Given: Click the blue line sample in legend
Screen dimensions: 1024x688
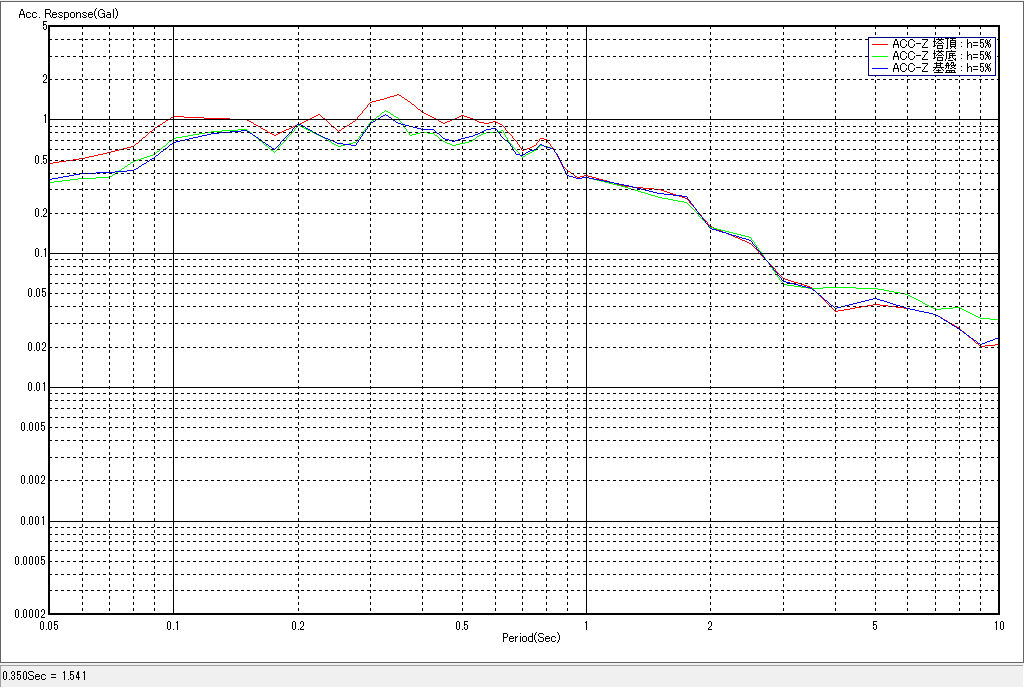Looking at the screenshot, I should (x=879, y=68).
